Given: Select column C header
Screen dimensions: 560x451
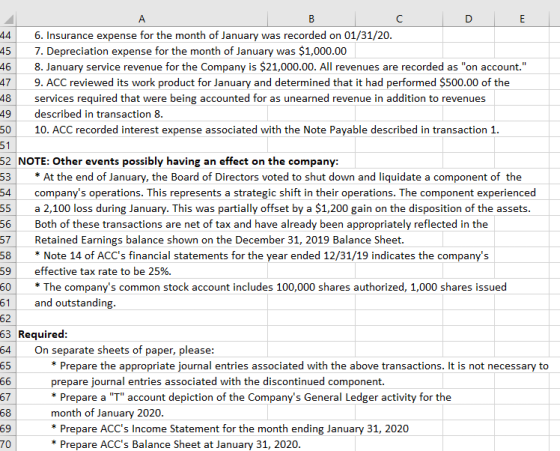Looking at the screenshot, I should pos(399,19).
